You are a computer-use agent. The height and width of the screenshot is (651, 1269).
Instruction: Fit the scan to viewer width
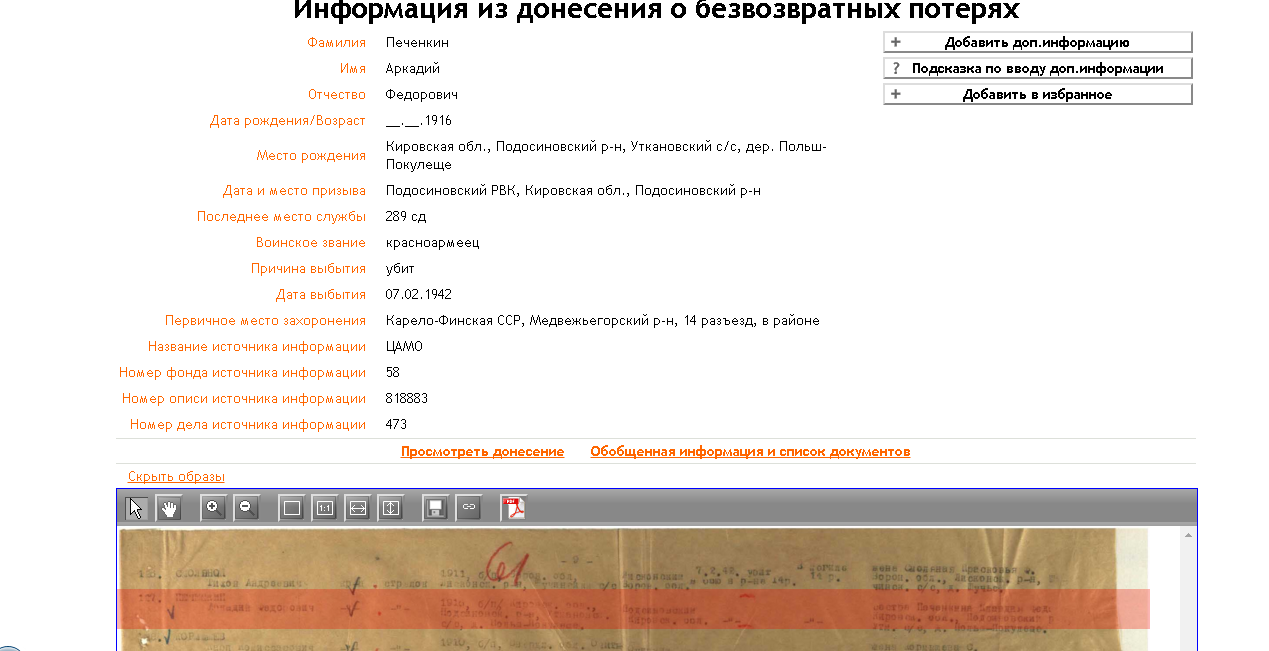click(357, 508)
